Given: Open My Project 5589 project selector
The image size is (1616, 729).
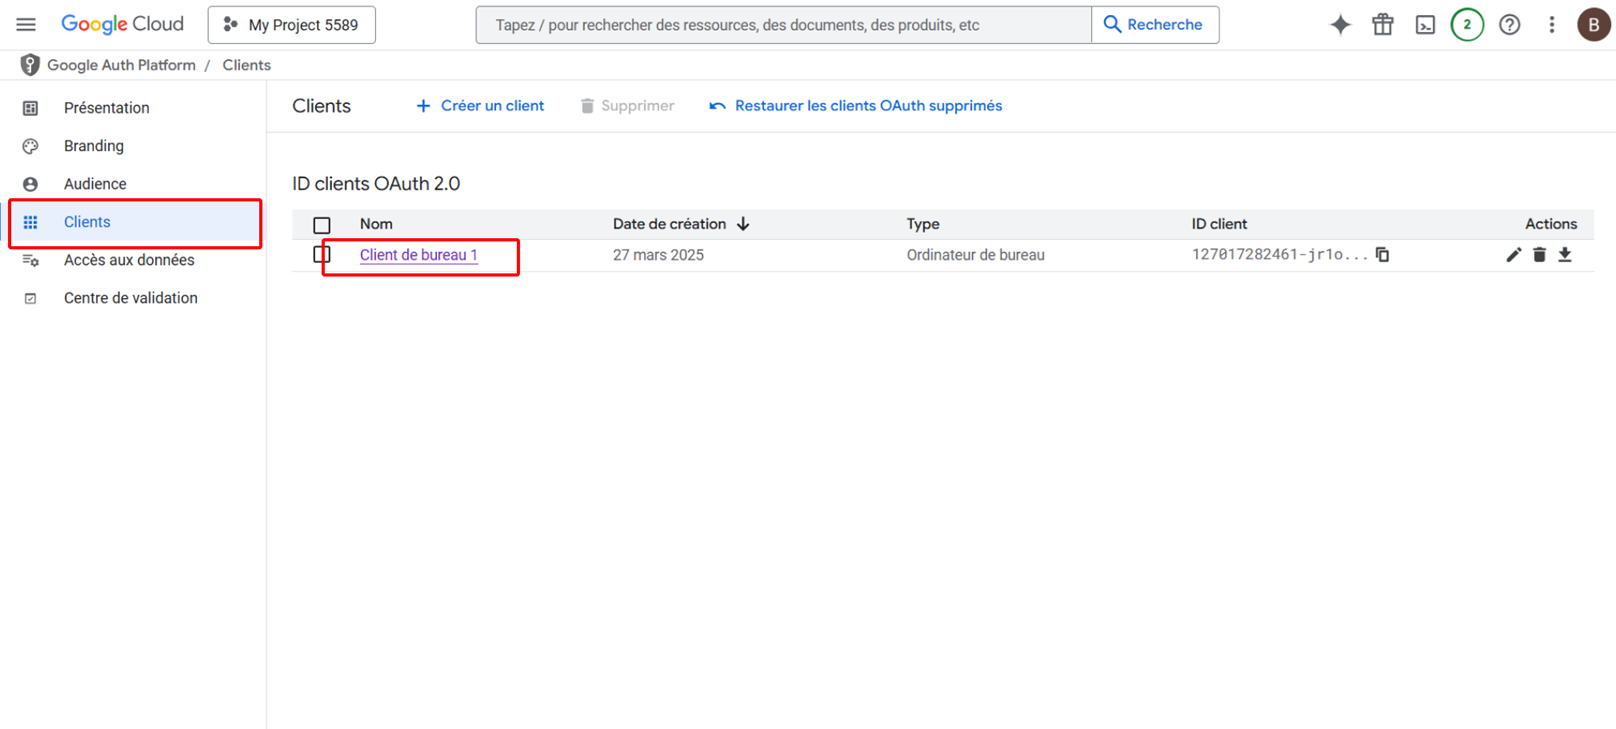Looking at the screenshot, I should [292, 25].
